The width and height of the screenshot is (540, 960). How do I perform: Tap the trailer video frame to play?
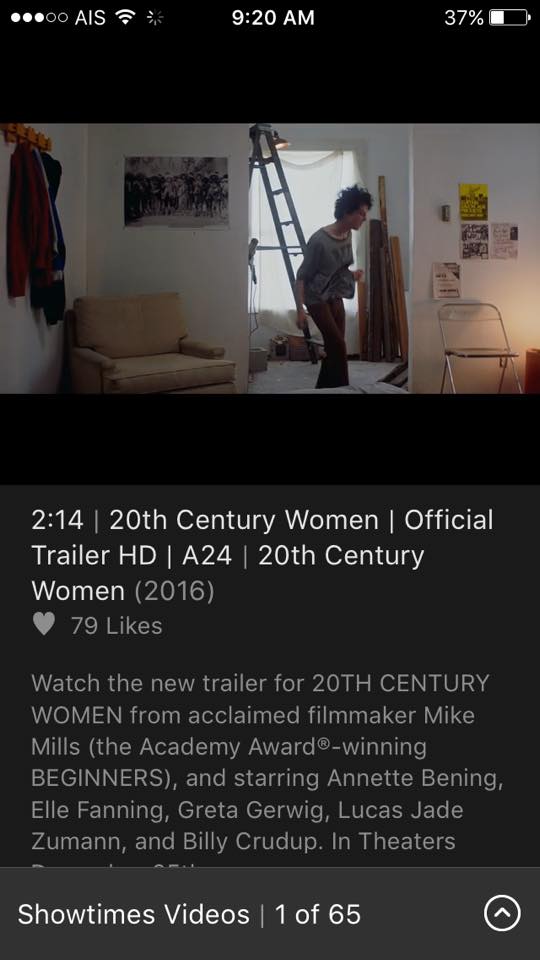(x=270, y=258)
